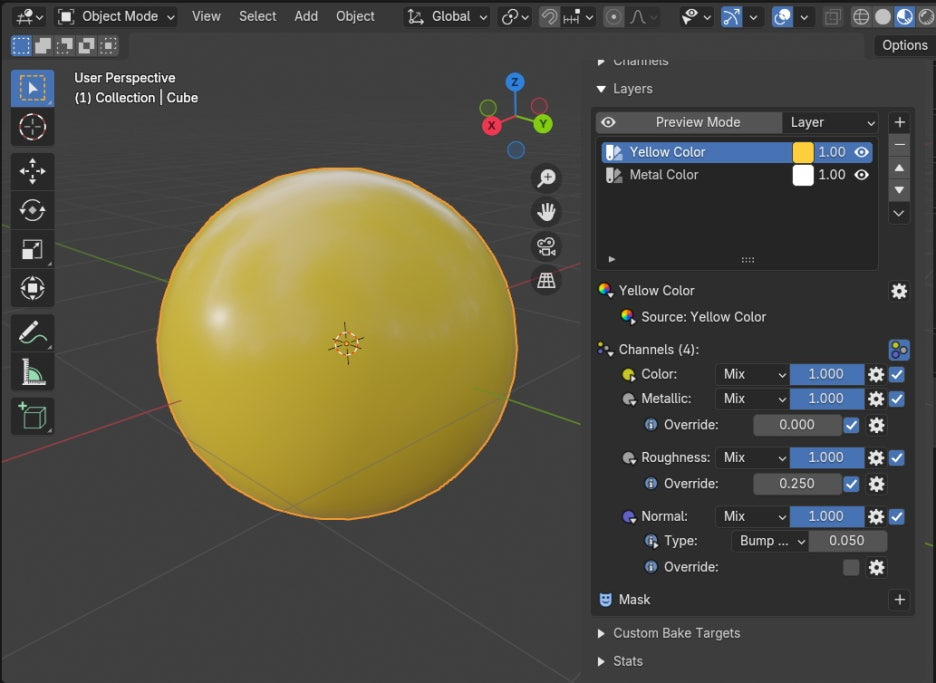The width and height of the screenshot is (936, 683).
Task: Open Yellow Color layer settings gear
Action: (x=899, y=291)
